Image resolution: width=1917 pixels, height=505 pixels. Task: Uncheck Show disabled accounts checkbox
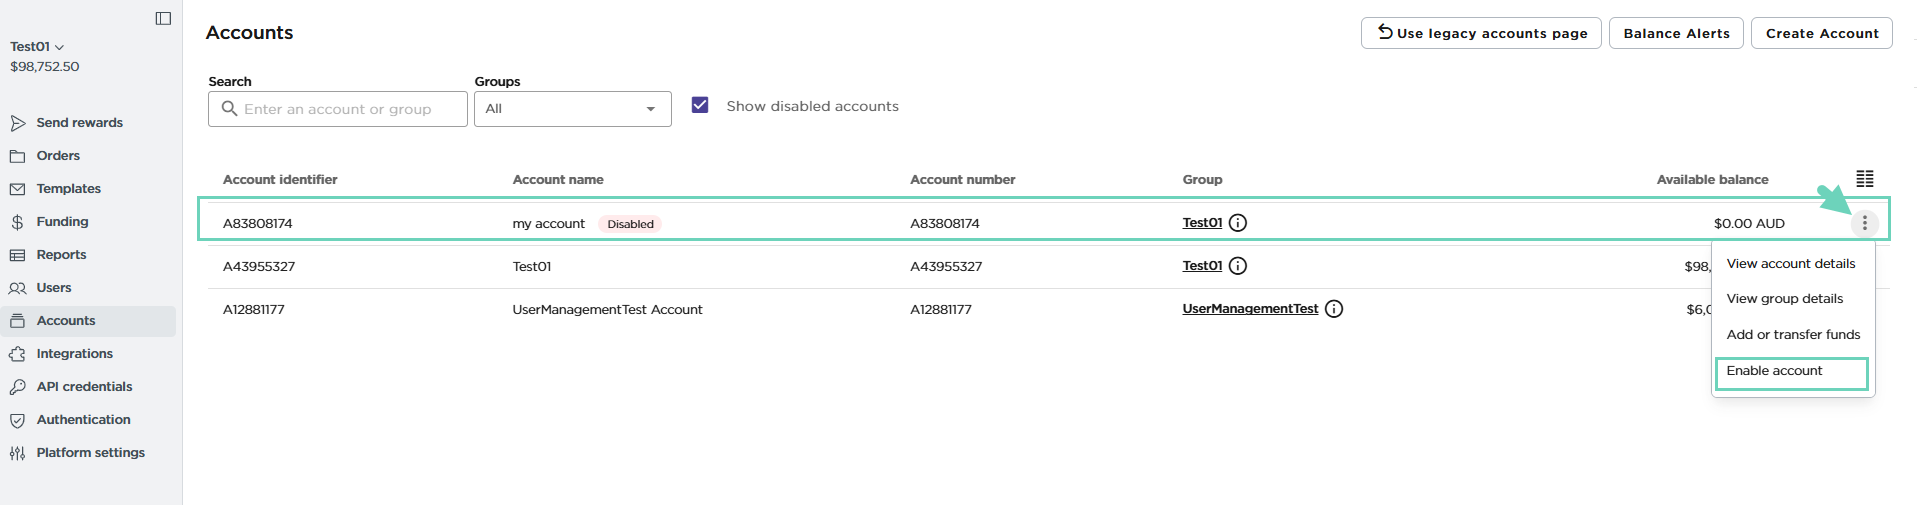[x=700, y=105]
